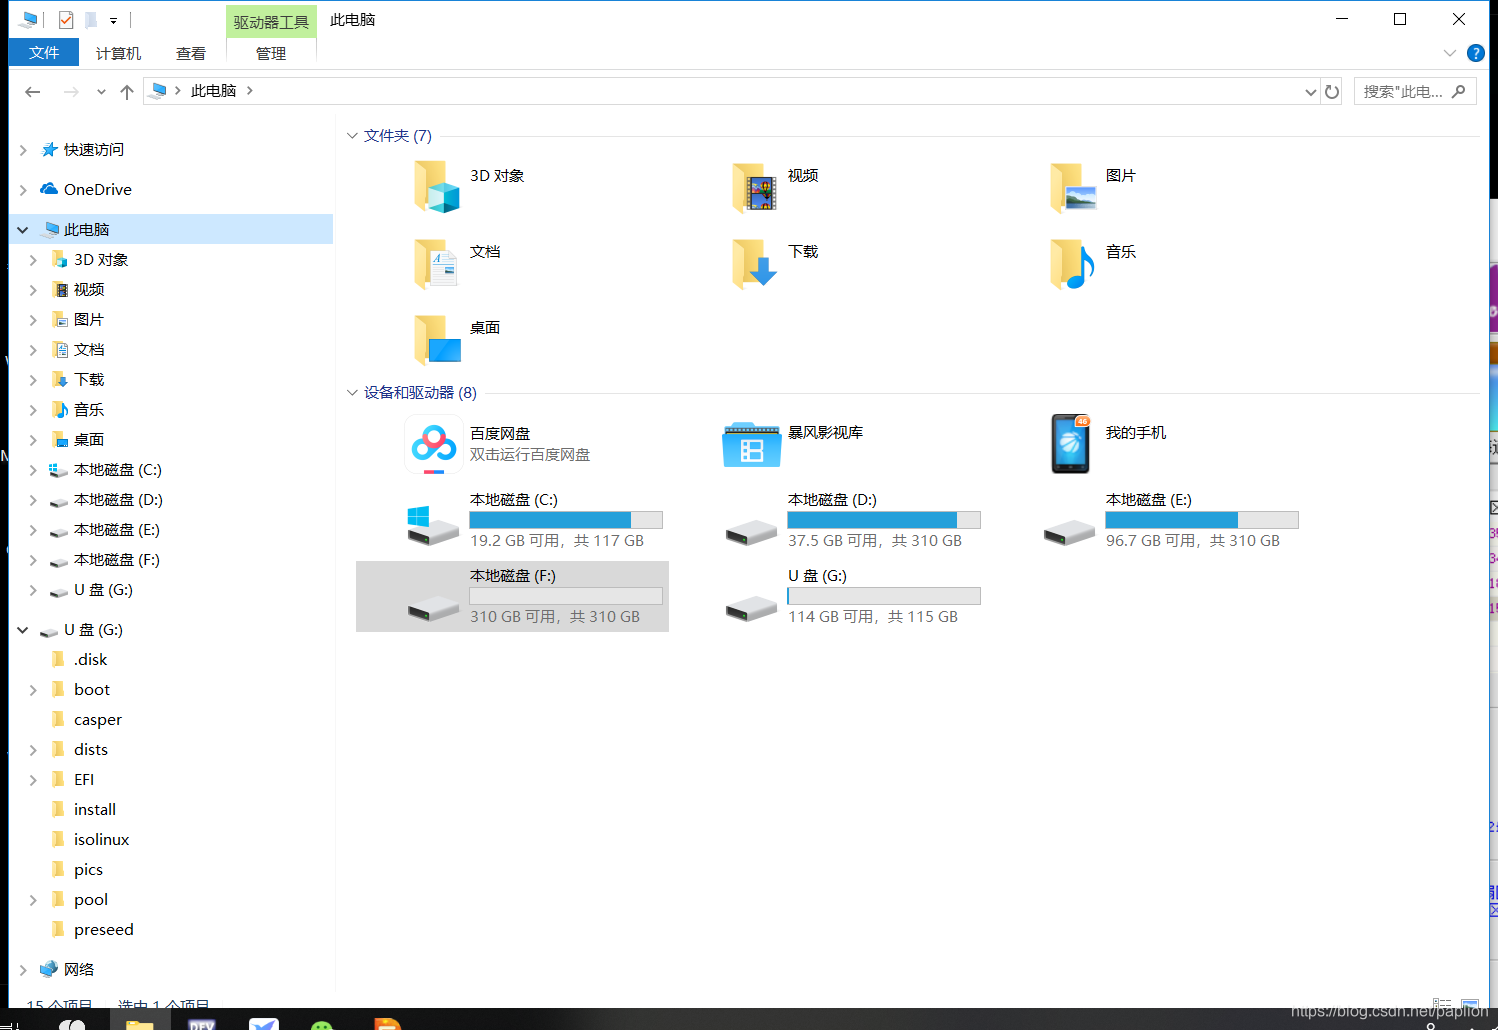Select the install folder in tree
This screenshot has height=1030, width=1498.
point(95,810)
